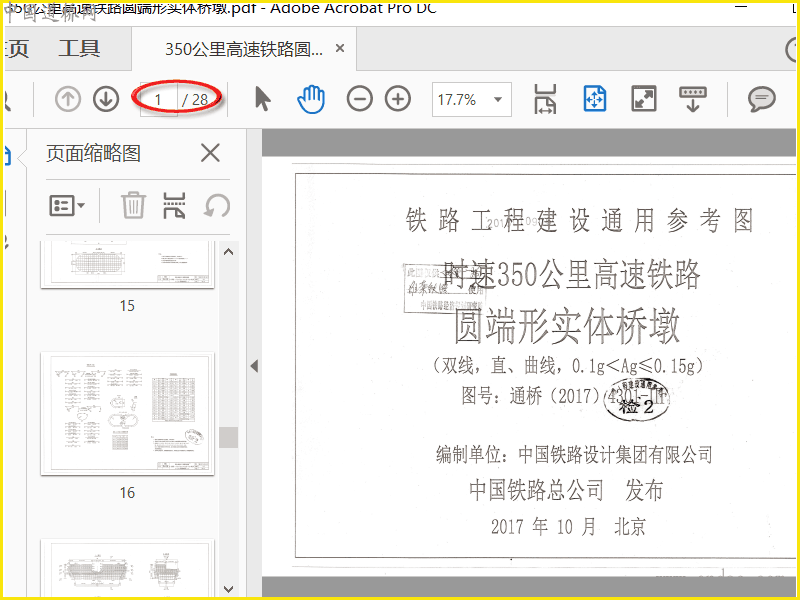Screen dimensions: 800x600
Task: Switch to the 350公里高速铁路圆... document tab
Action: pyautogui.click(x=244, y=49)
